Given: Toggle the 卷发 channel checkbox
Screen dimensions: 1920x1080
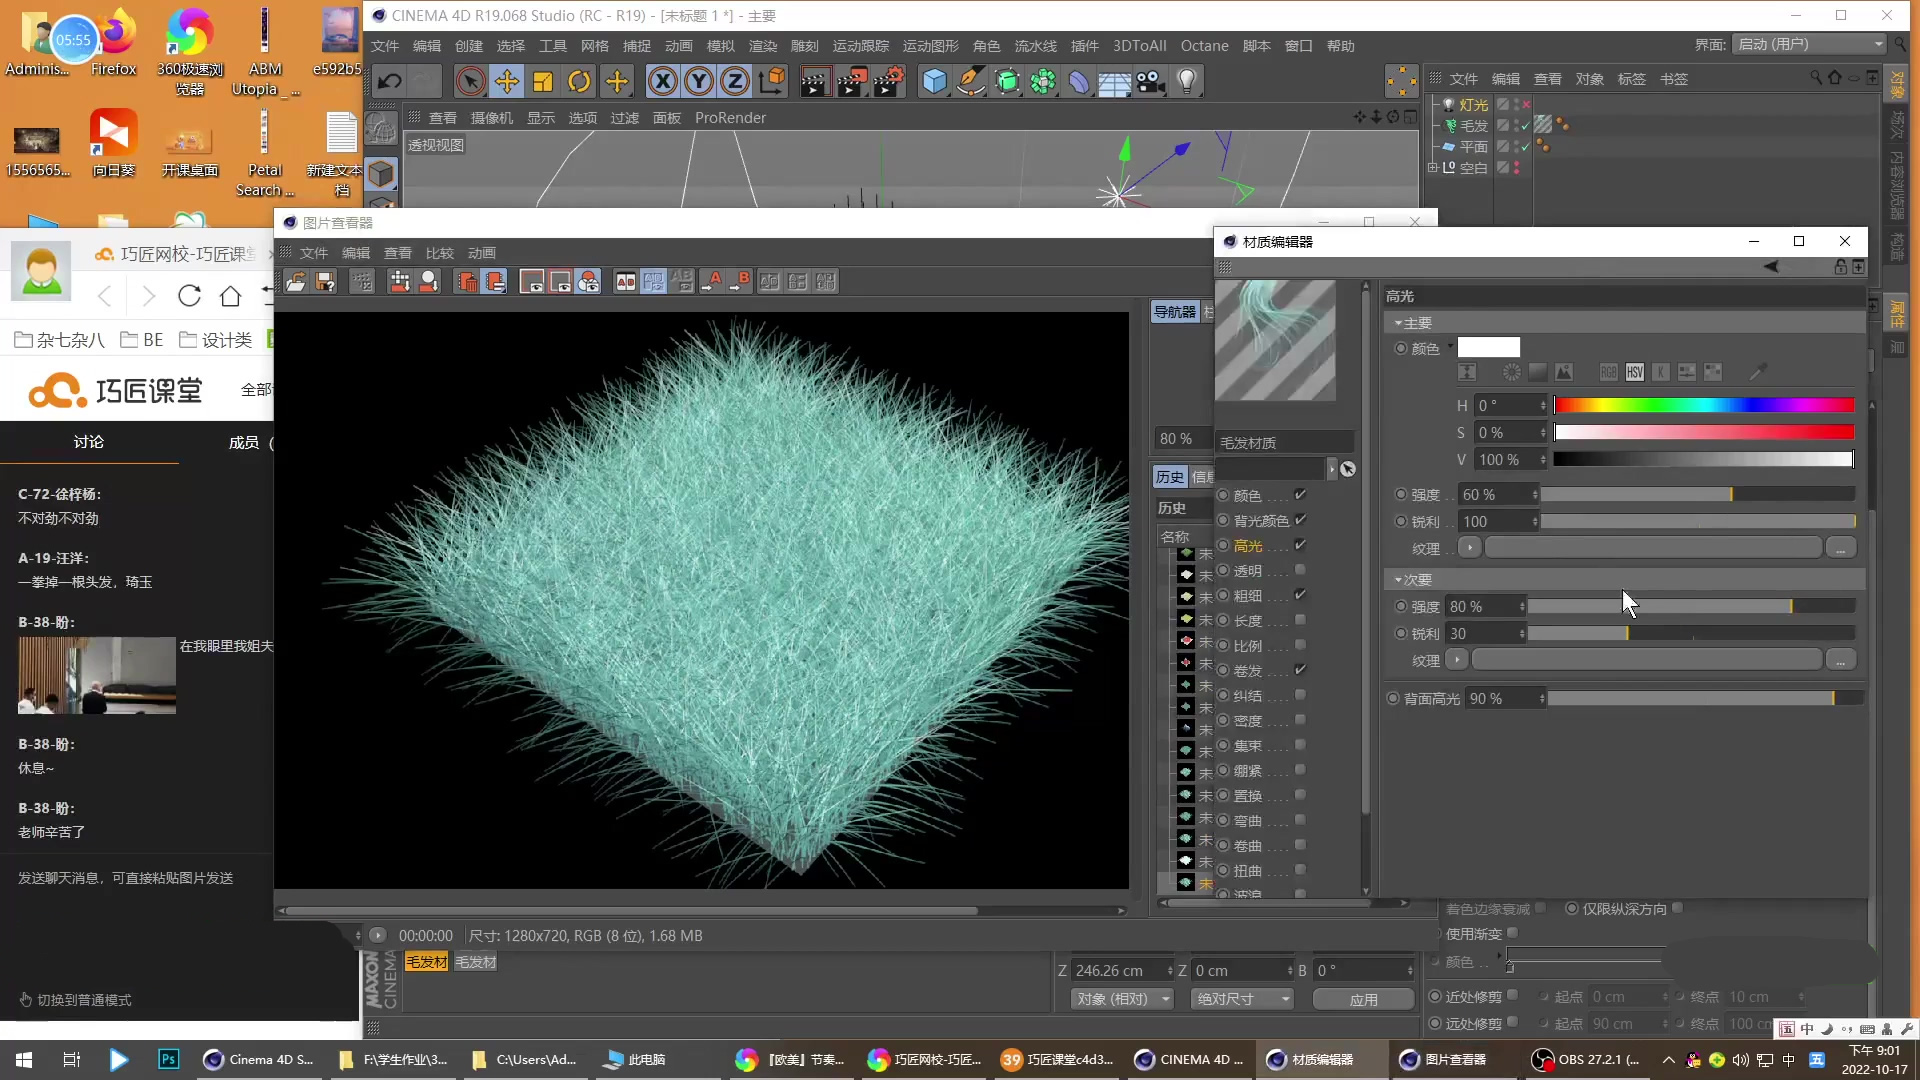Looking at the screenshot, I should pos(1300,670).
